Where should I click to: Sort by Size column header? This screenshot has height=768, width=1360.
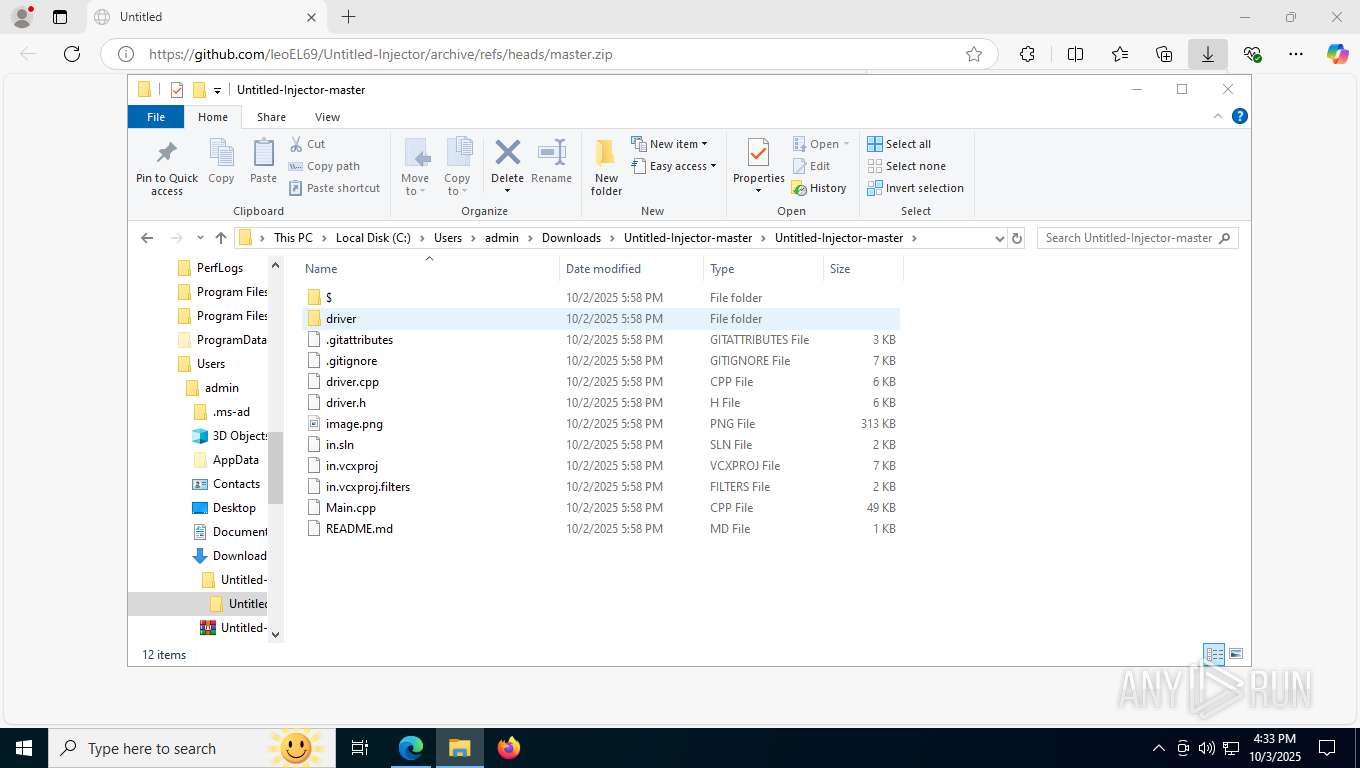coord(863,269)
